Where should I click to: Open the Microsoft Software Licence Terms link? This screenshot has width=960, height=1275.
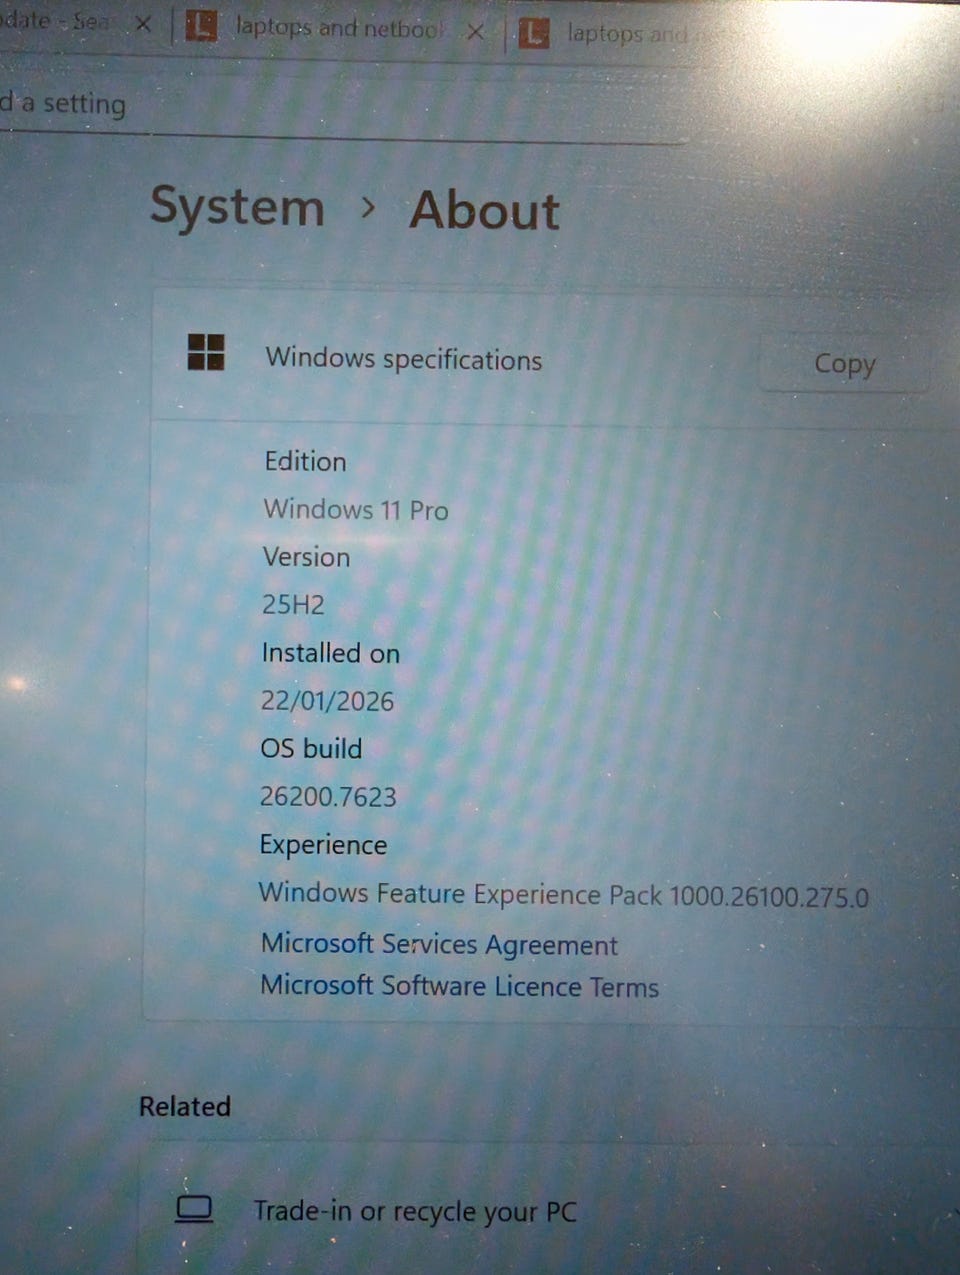coord(459,986)
